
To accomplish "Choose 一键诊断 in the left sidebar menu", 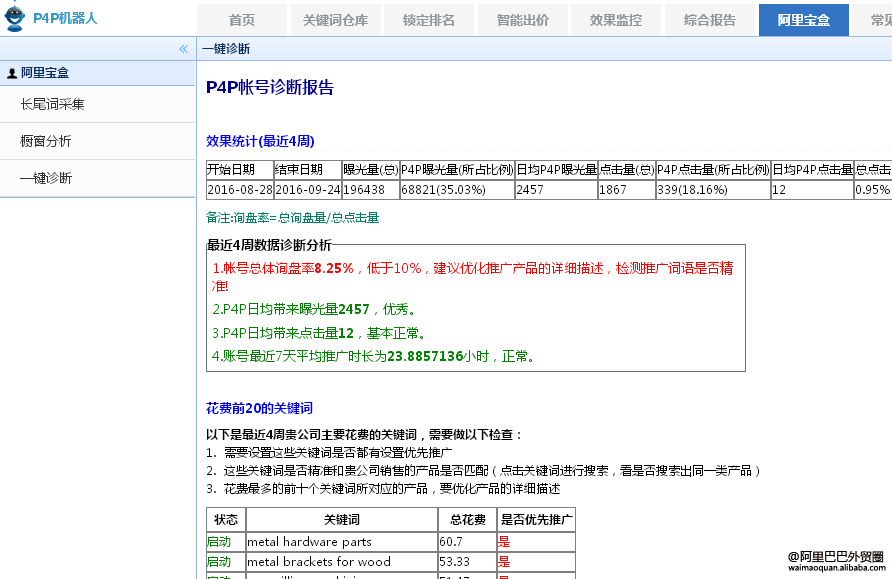I will [x=46, y=178].
